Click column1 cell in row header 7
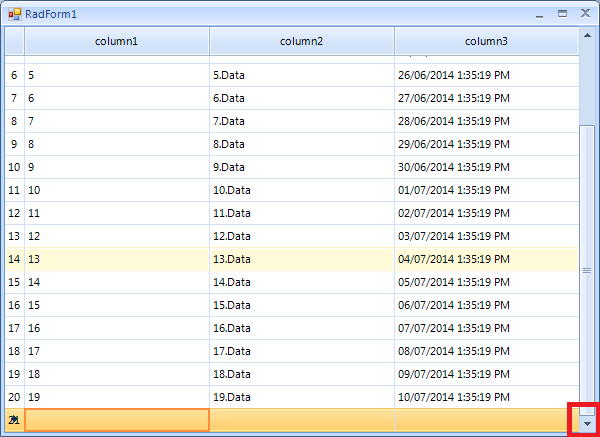Image resolution: width=600 pixels, height=437 pixels. 117,98
